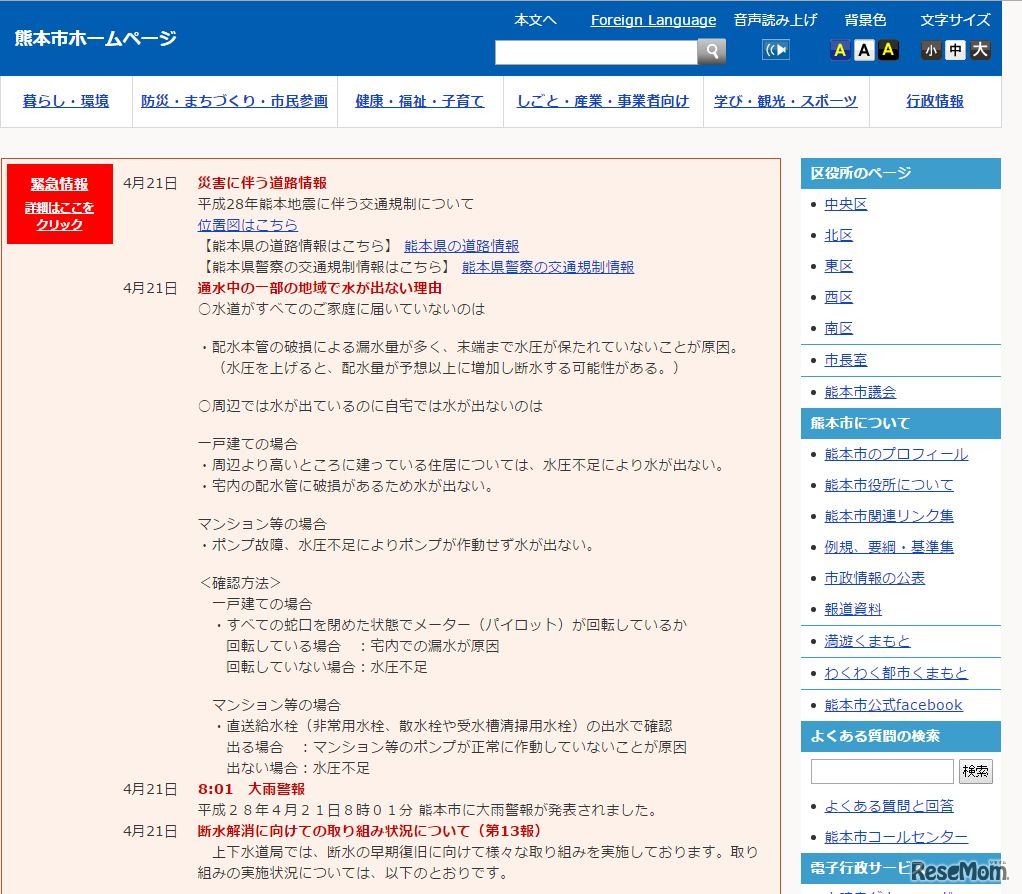Viewport: 1022px width, 894px height.
Task: Click the white A background color icon
Action: pos(863,49)
